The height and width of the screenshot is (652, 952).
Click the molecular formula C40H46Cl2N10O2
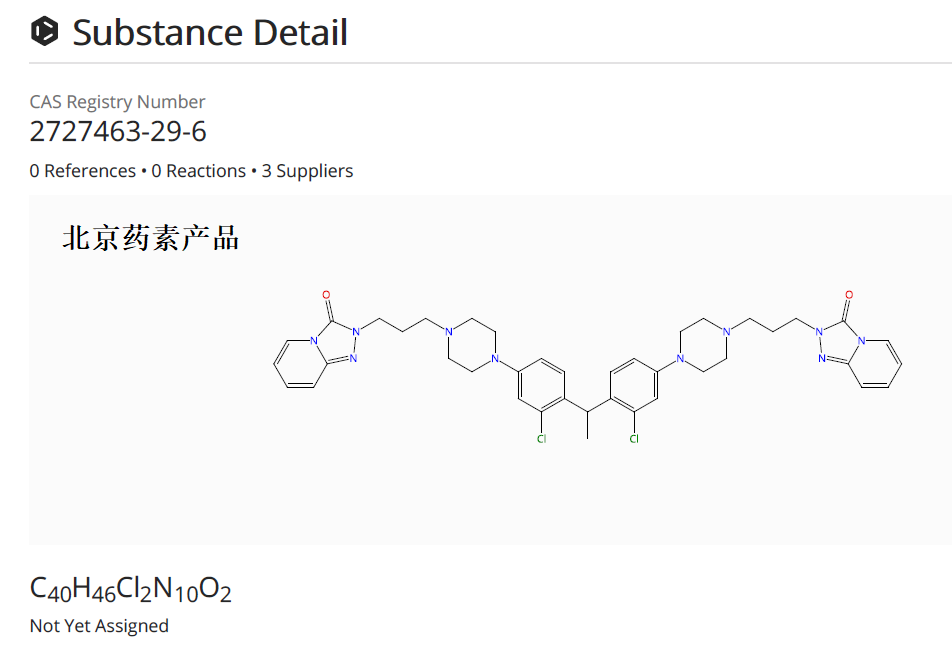pos(131,590)
